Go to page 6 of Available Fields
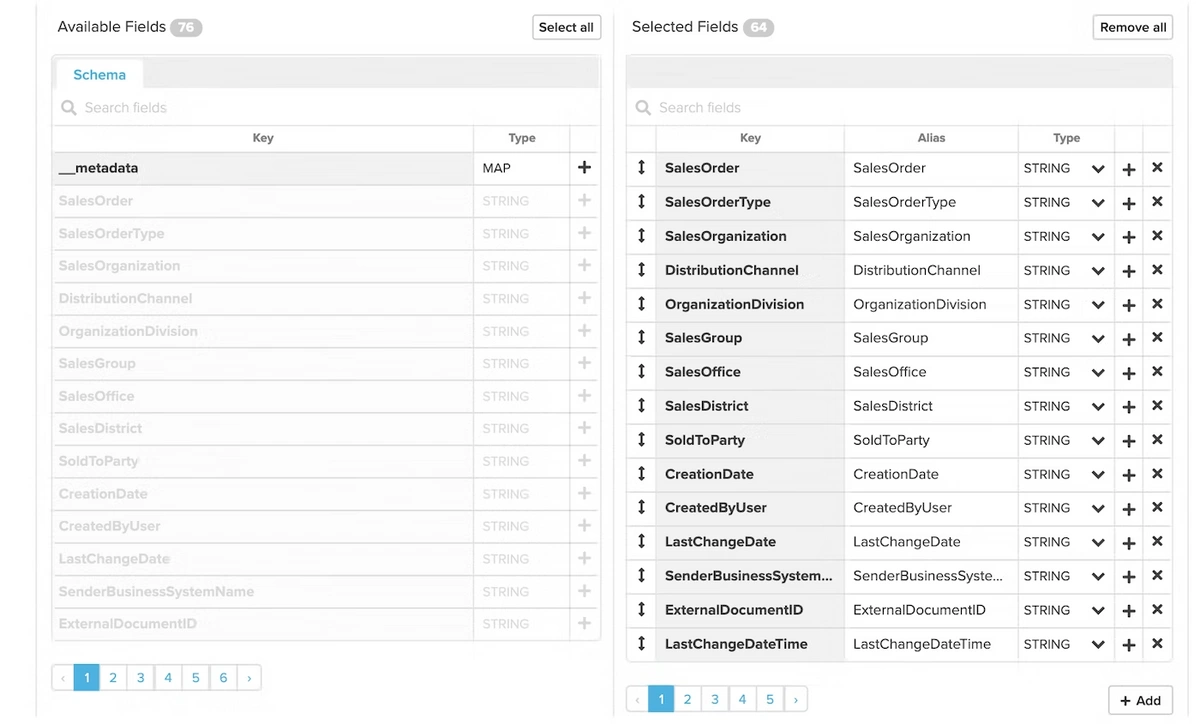This screenshot has width=1200, height=724. 223,678
